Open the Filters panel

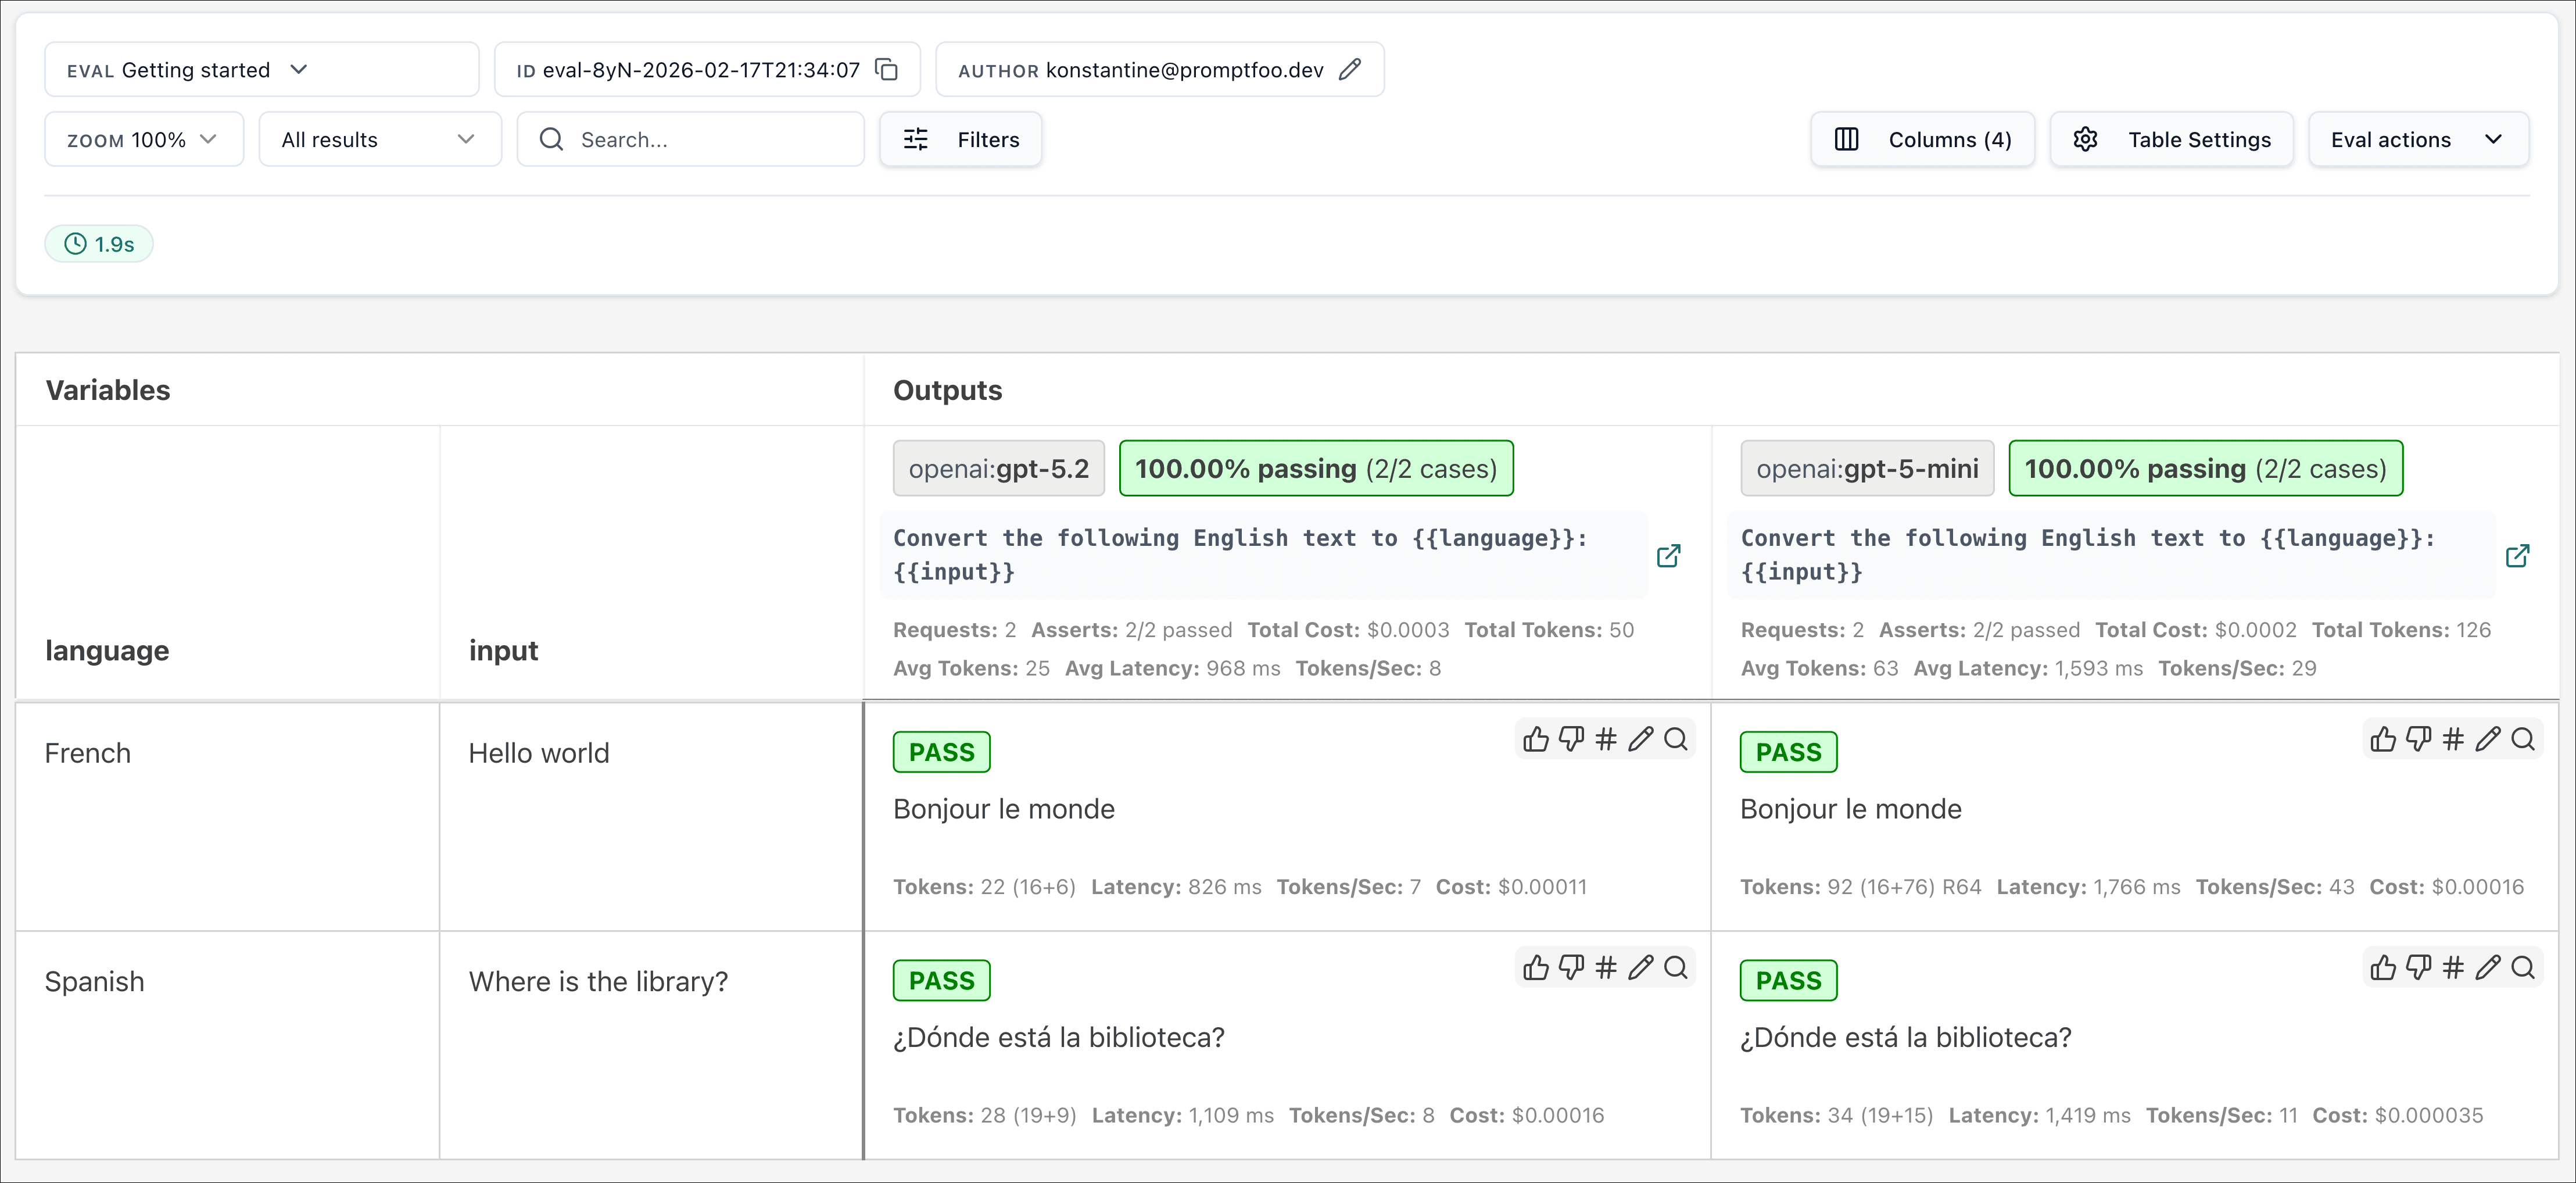960,139
